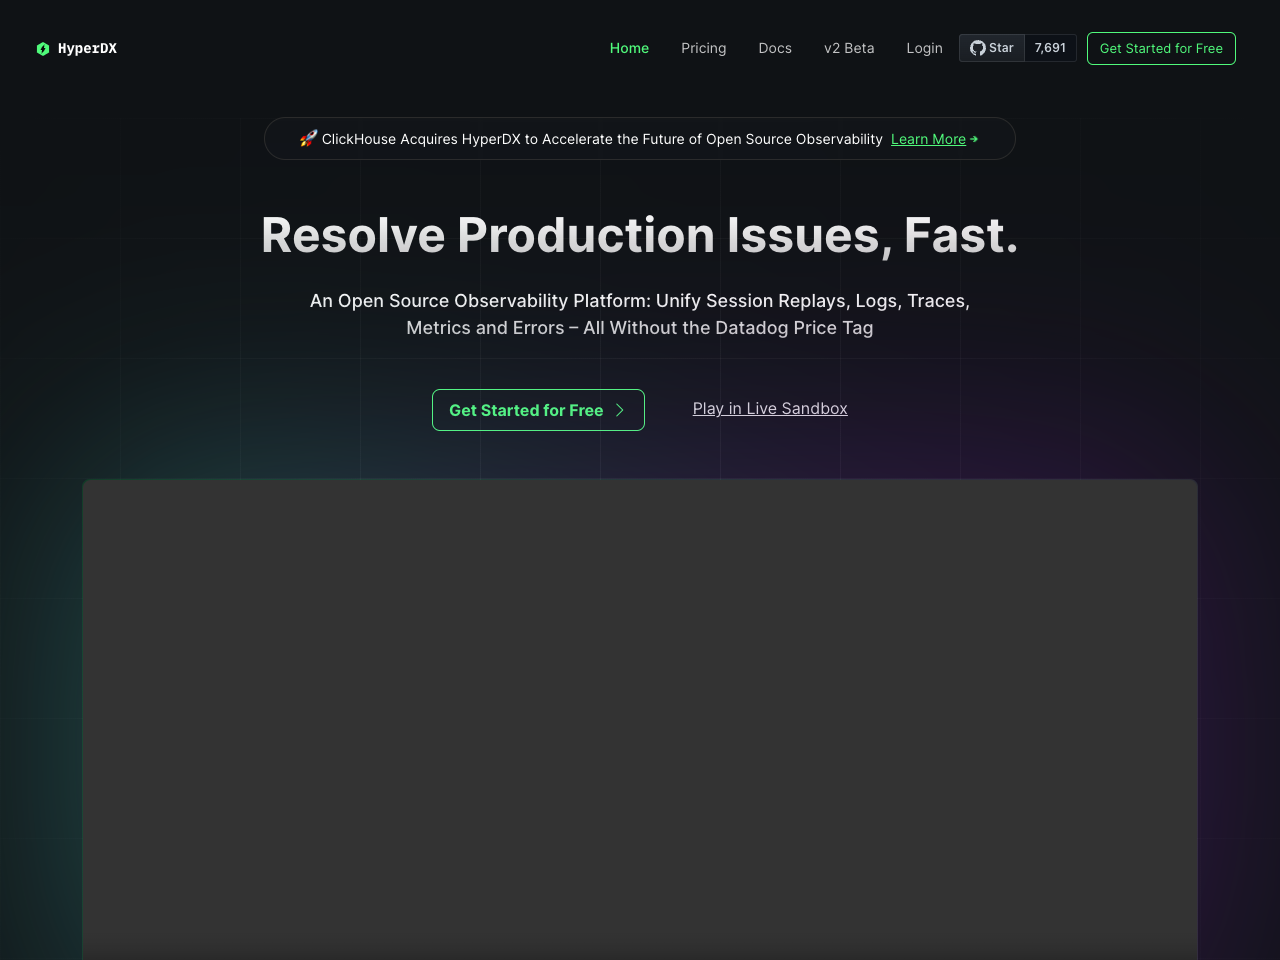This screenshot has height=960, width=1280.
Task: Click the Open Source Observability Platform subtitle
Action: 640,314
